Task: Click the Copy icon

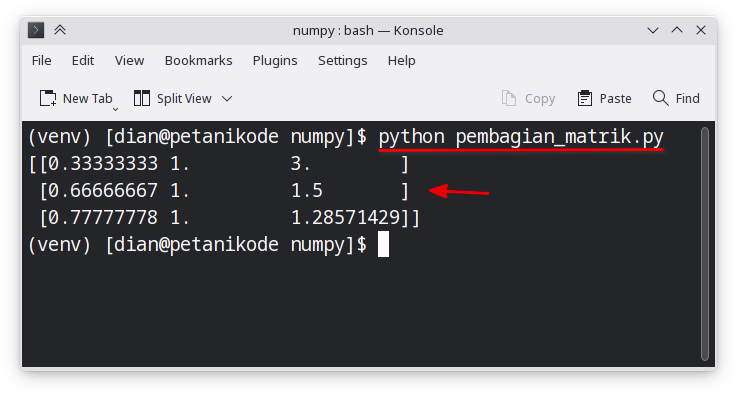Action: tap(509, 98)
